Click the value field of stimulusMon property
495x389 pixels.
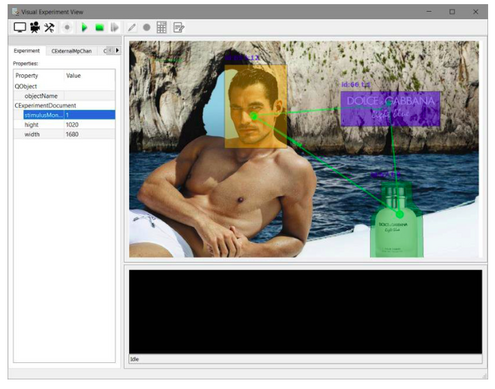point(90,115)
